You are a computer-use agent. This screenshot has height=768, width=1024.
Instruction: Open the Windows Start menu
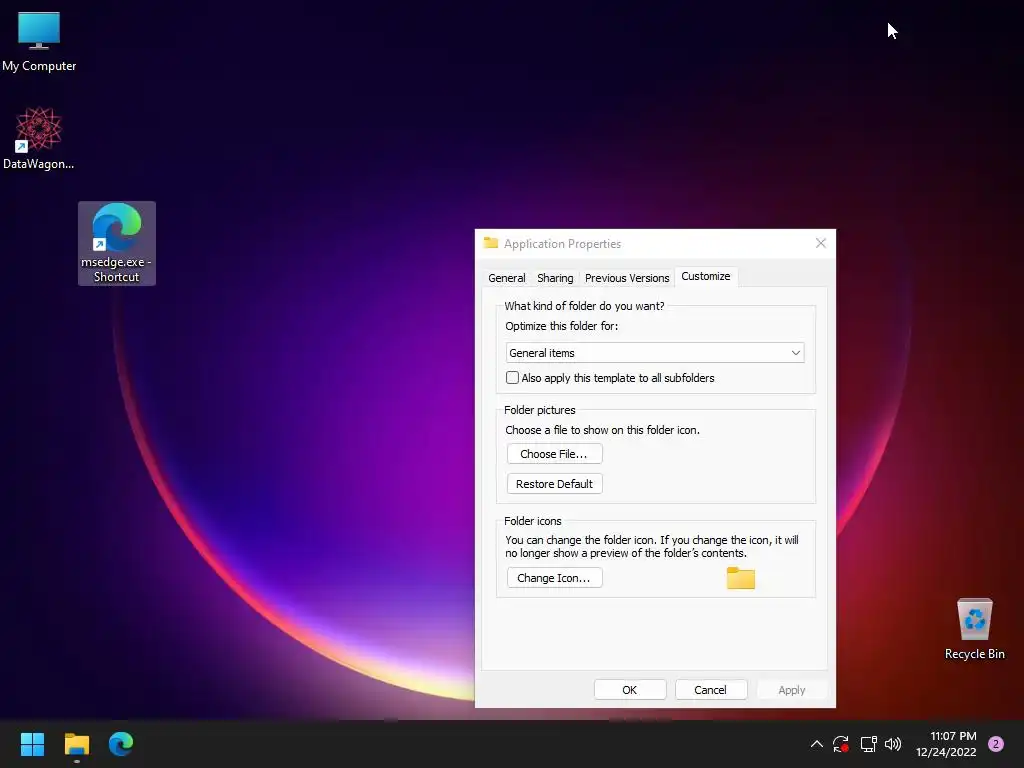[32, 744]
